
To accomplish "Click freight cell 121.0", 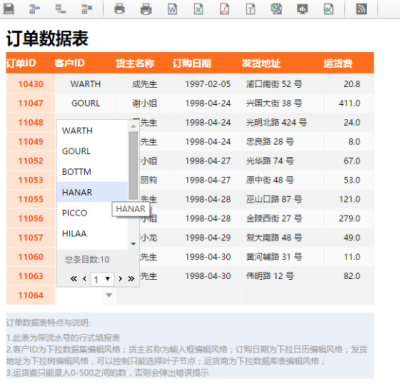I will pos(349,199).
